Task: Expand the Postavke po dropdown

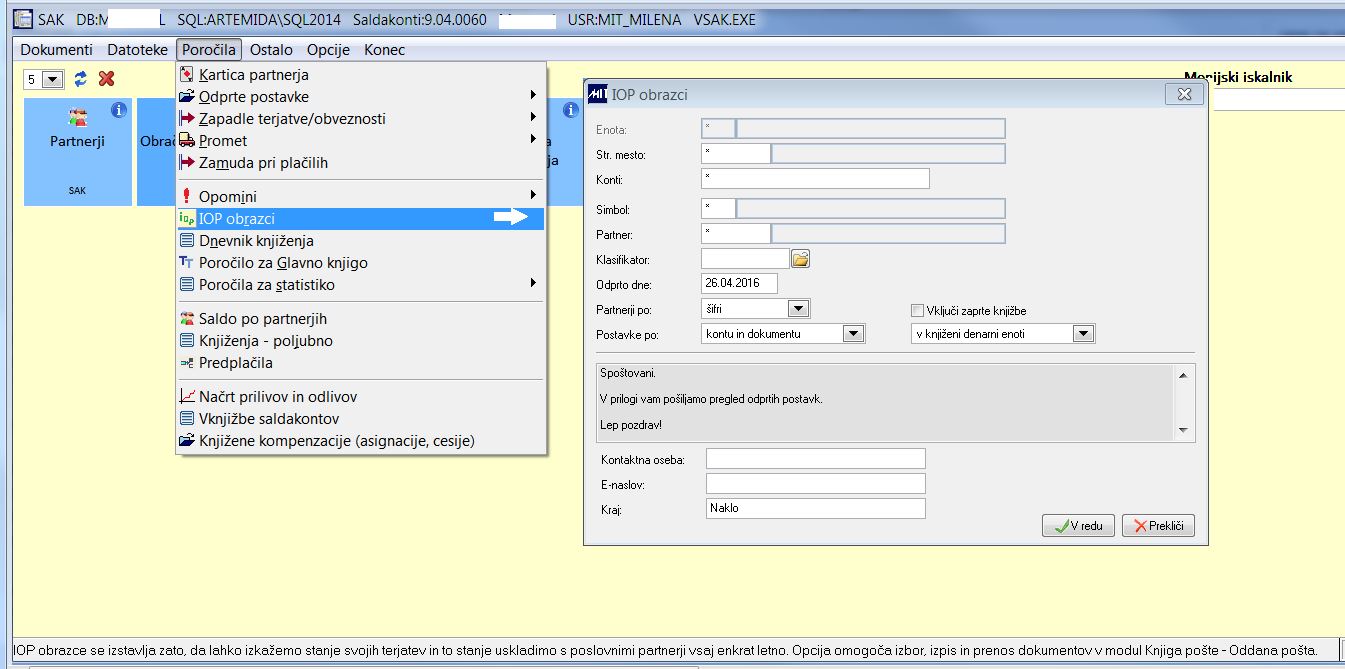Action: [853, 334]
